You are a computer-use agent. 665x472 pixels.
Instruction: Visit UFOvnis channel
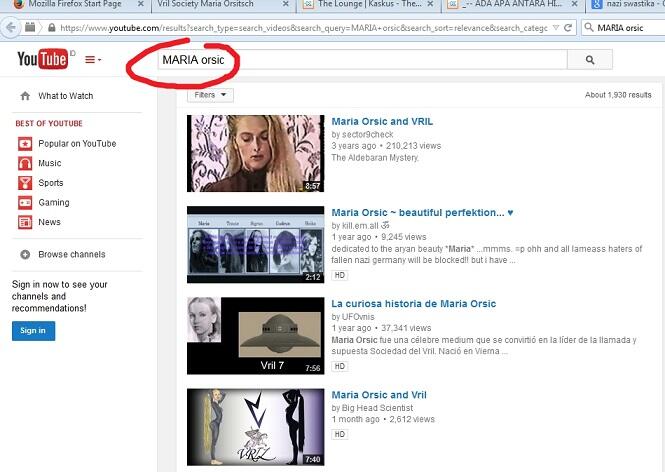coord(358,317)
